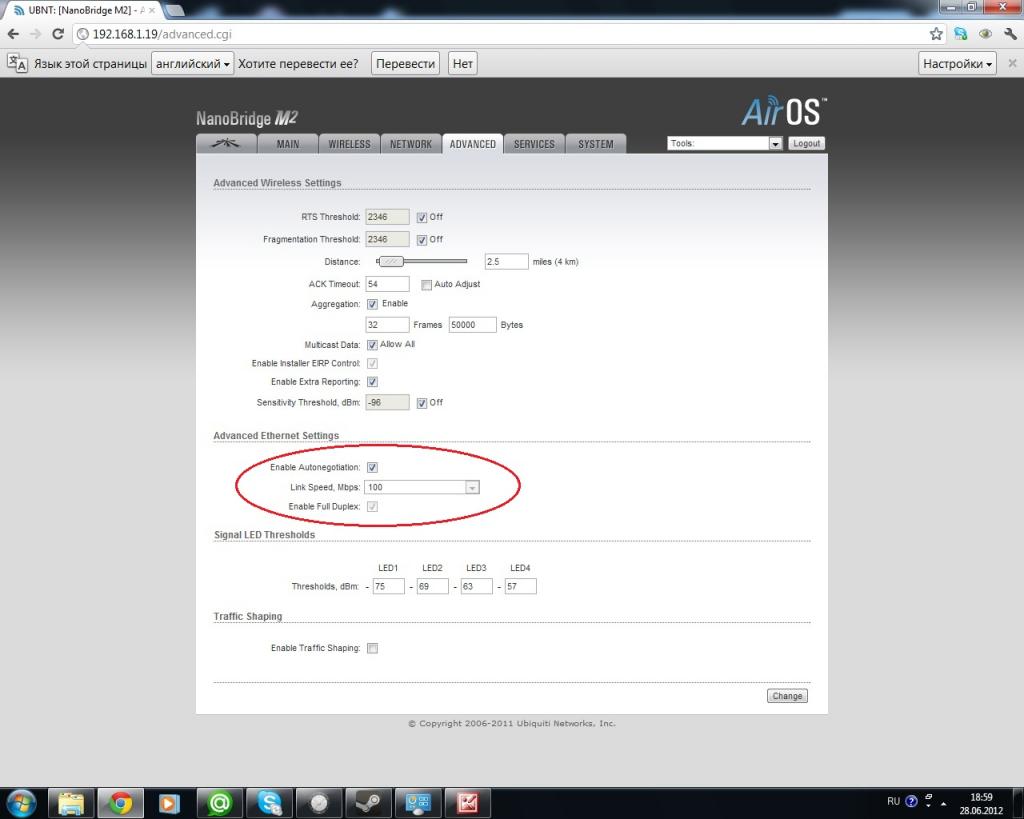Switch to WIRELESS tab

(x=349, y=144)
